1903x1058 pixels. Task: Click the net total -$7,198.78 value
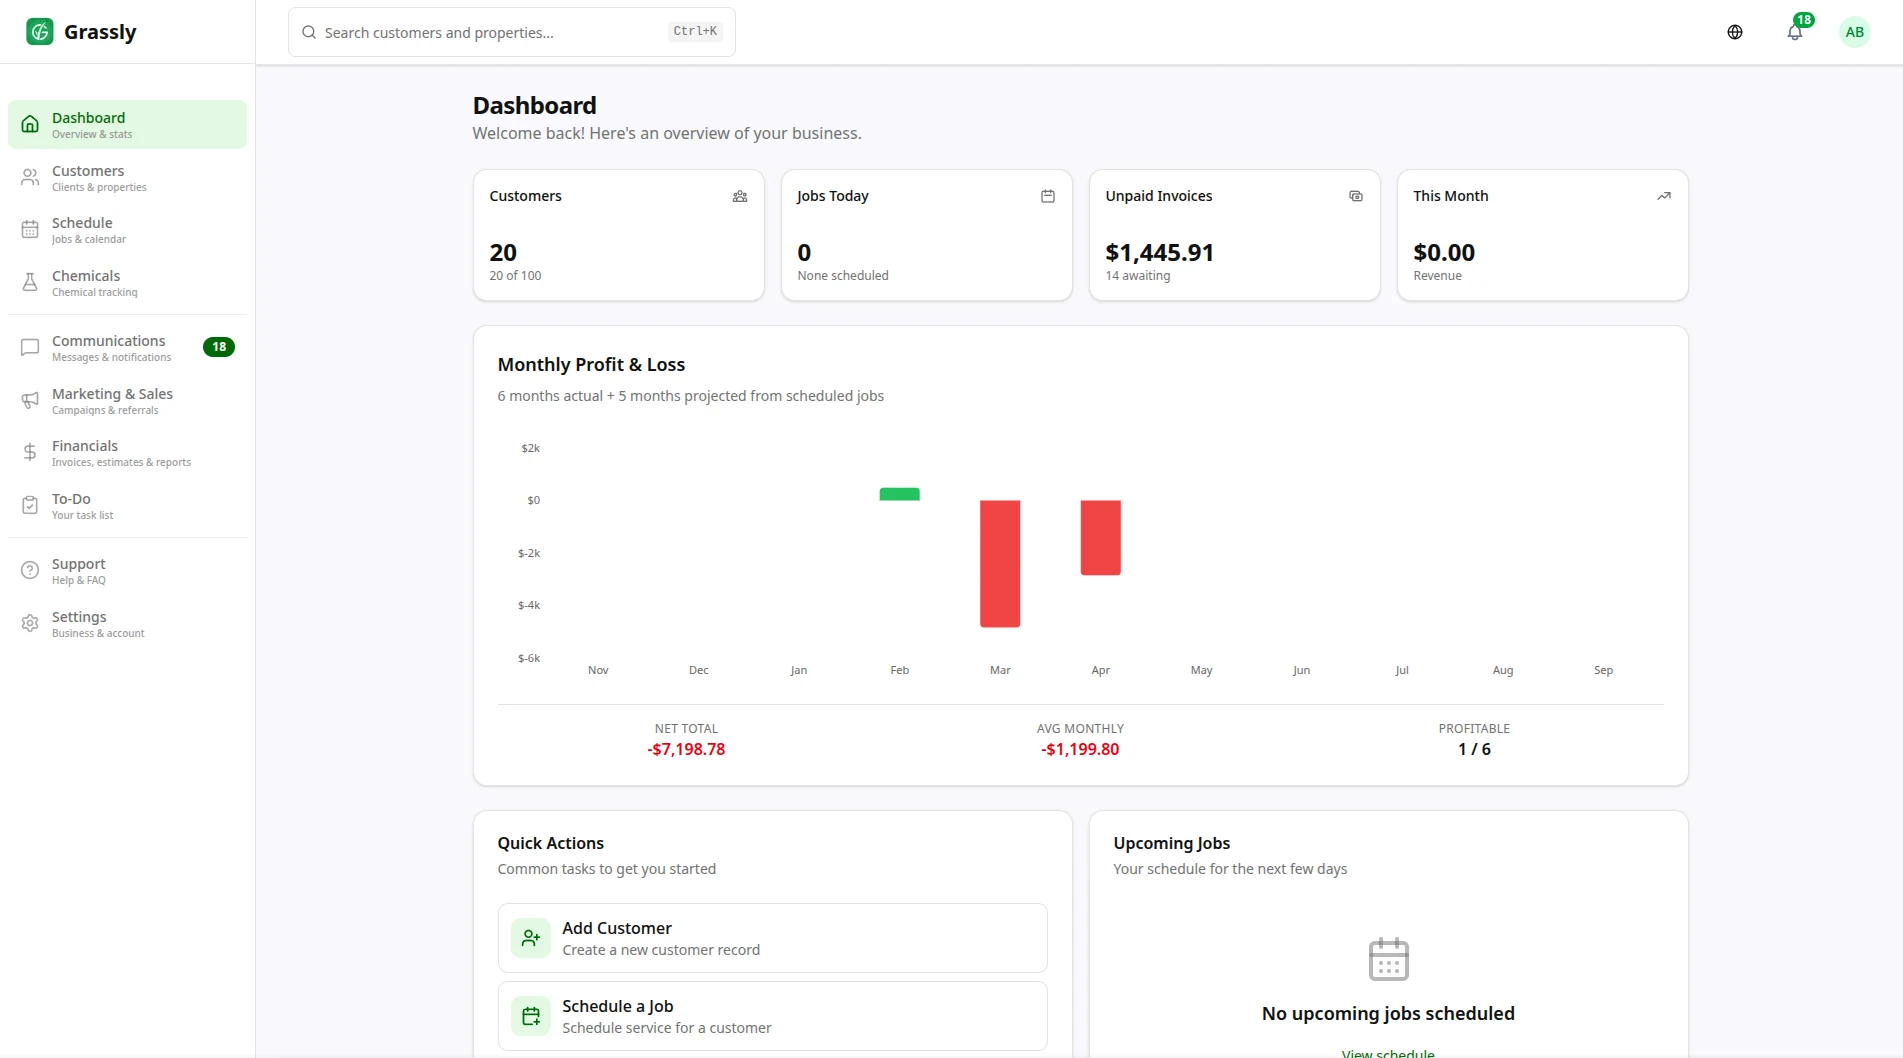686,749
